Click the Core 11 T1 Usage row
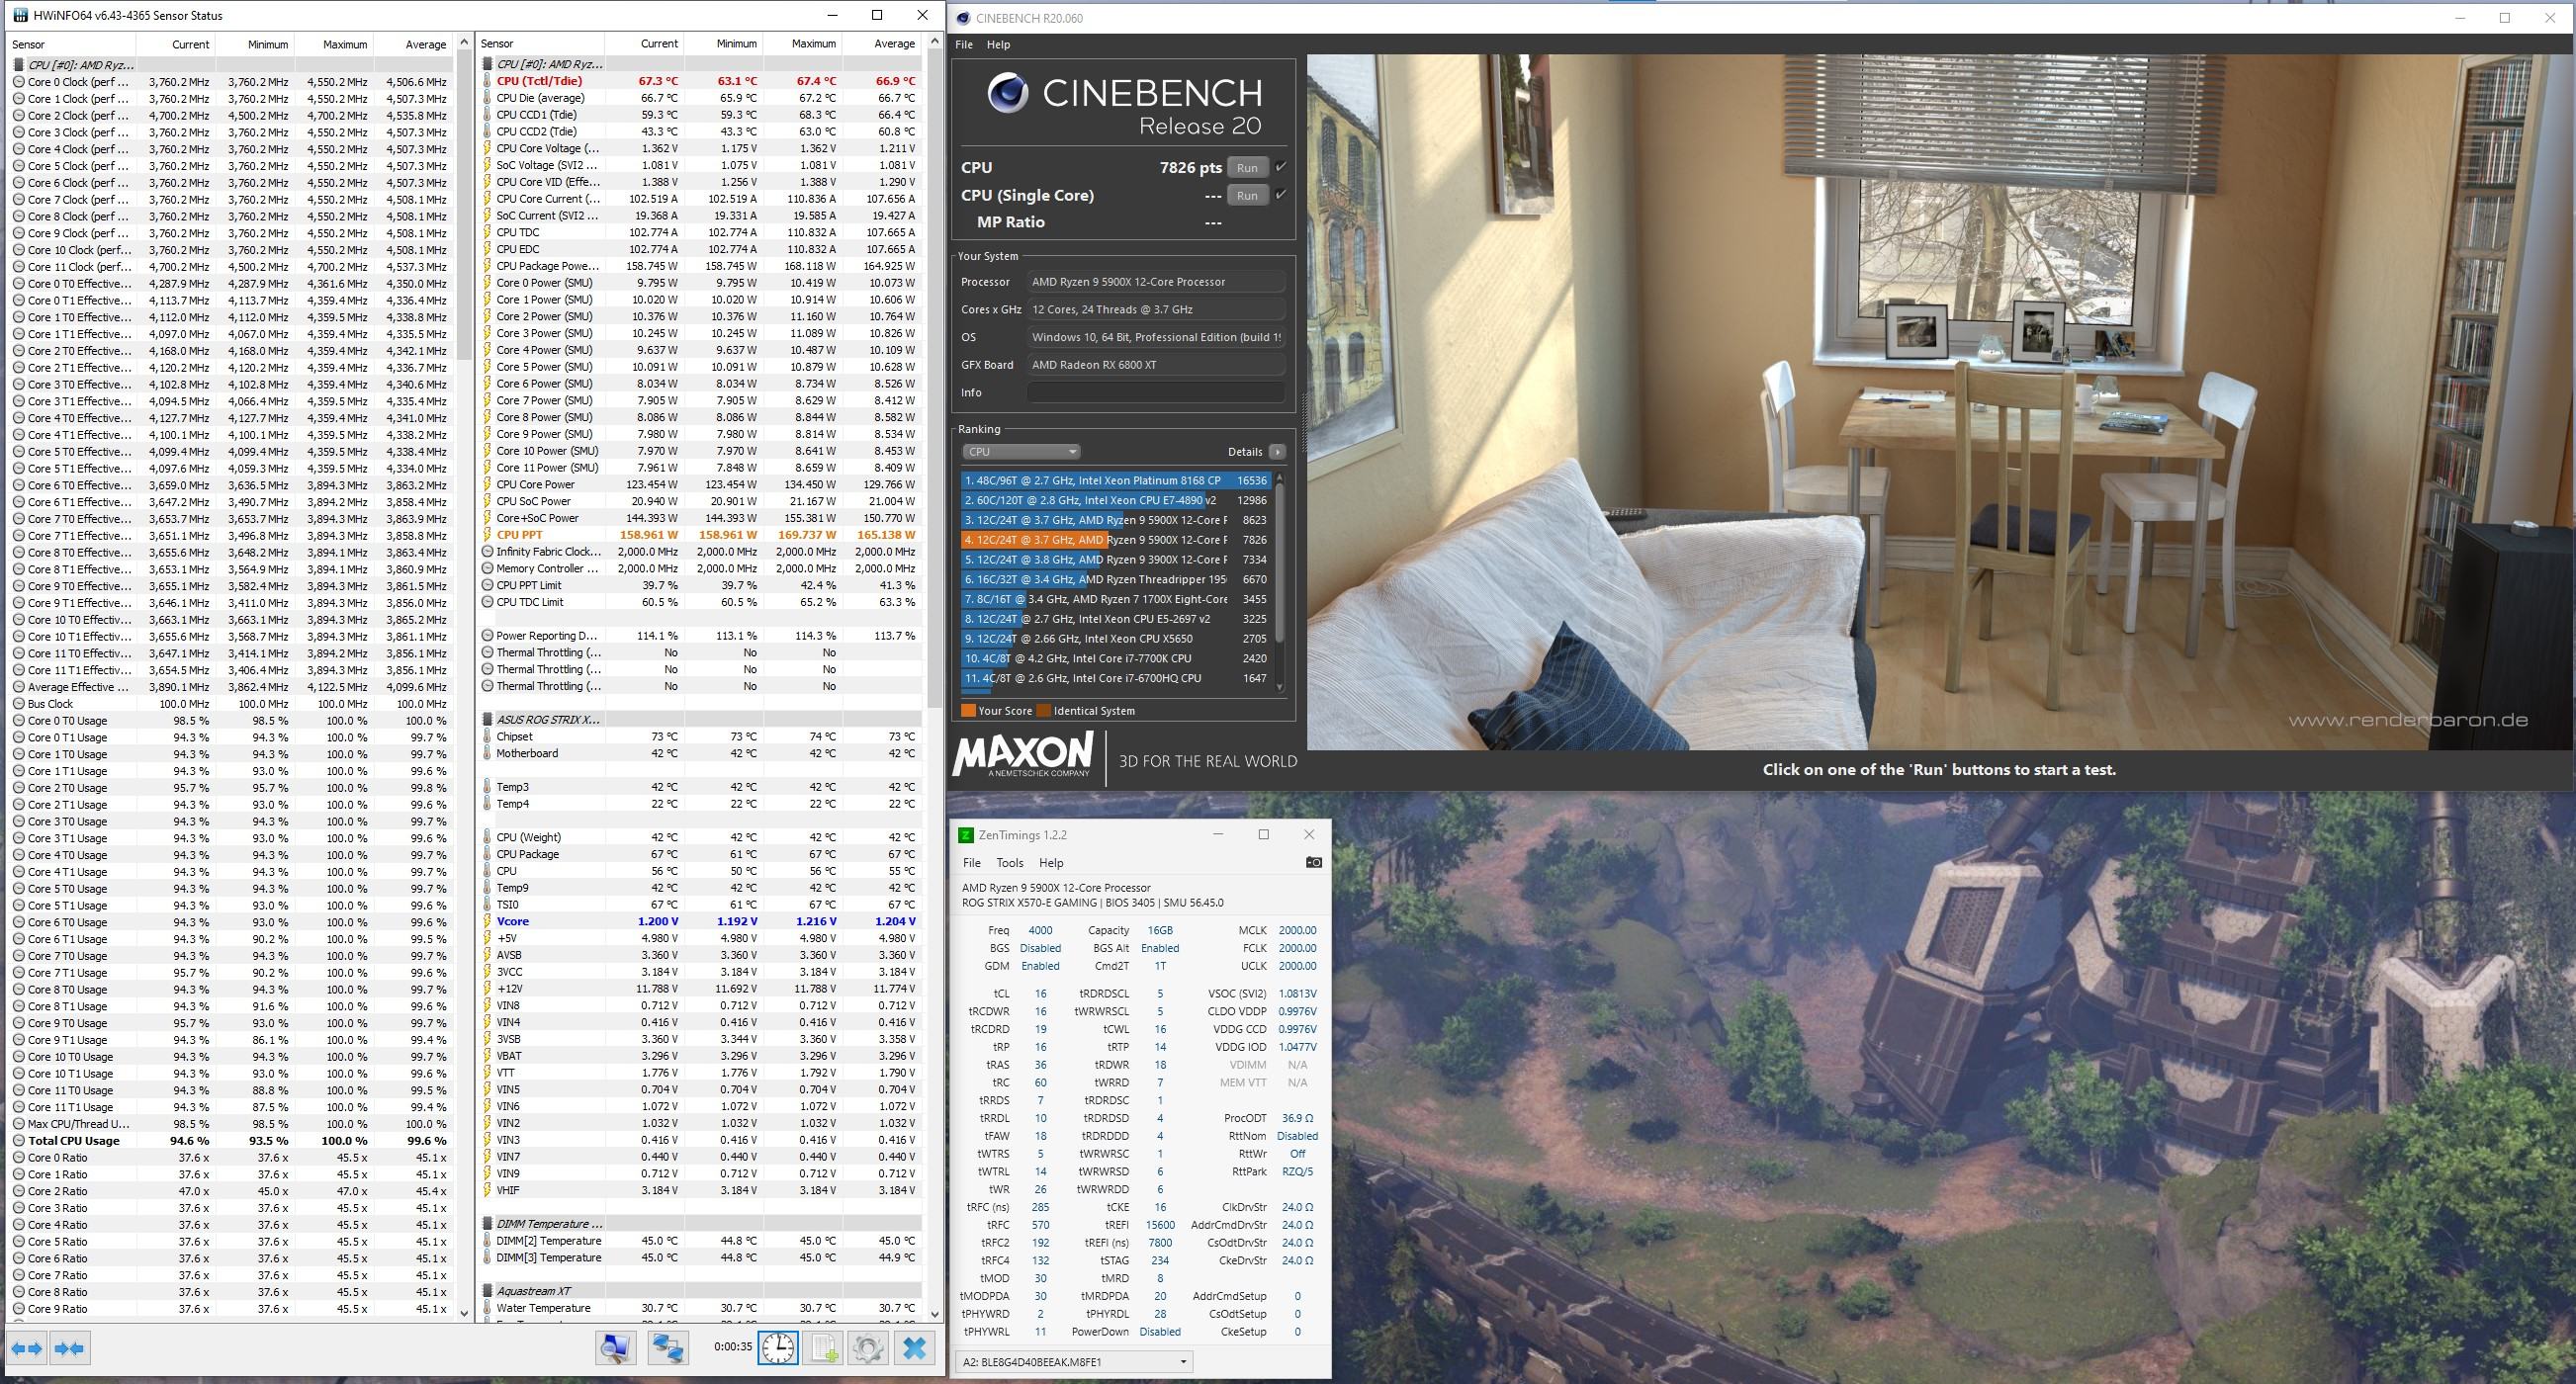The image size is (2576, 1384). coord(231,1107)
